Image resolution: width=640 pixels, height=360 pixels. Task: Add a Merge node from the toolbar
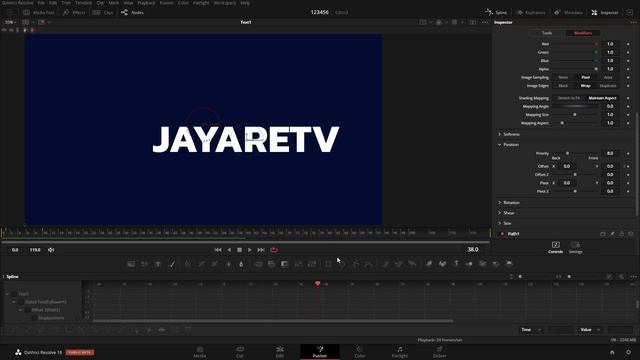click(258, 264)
